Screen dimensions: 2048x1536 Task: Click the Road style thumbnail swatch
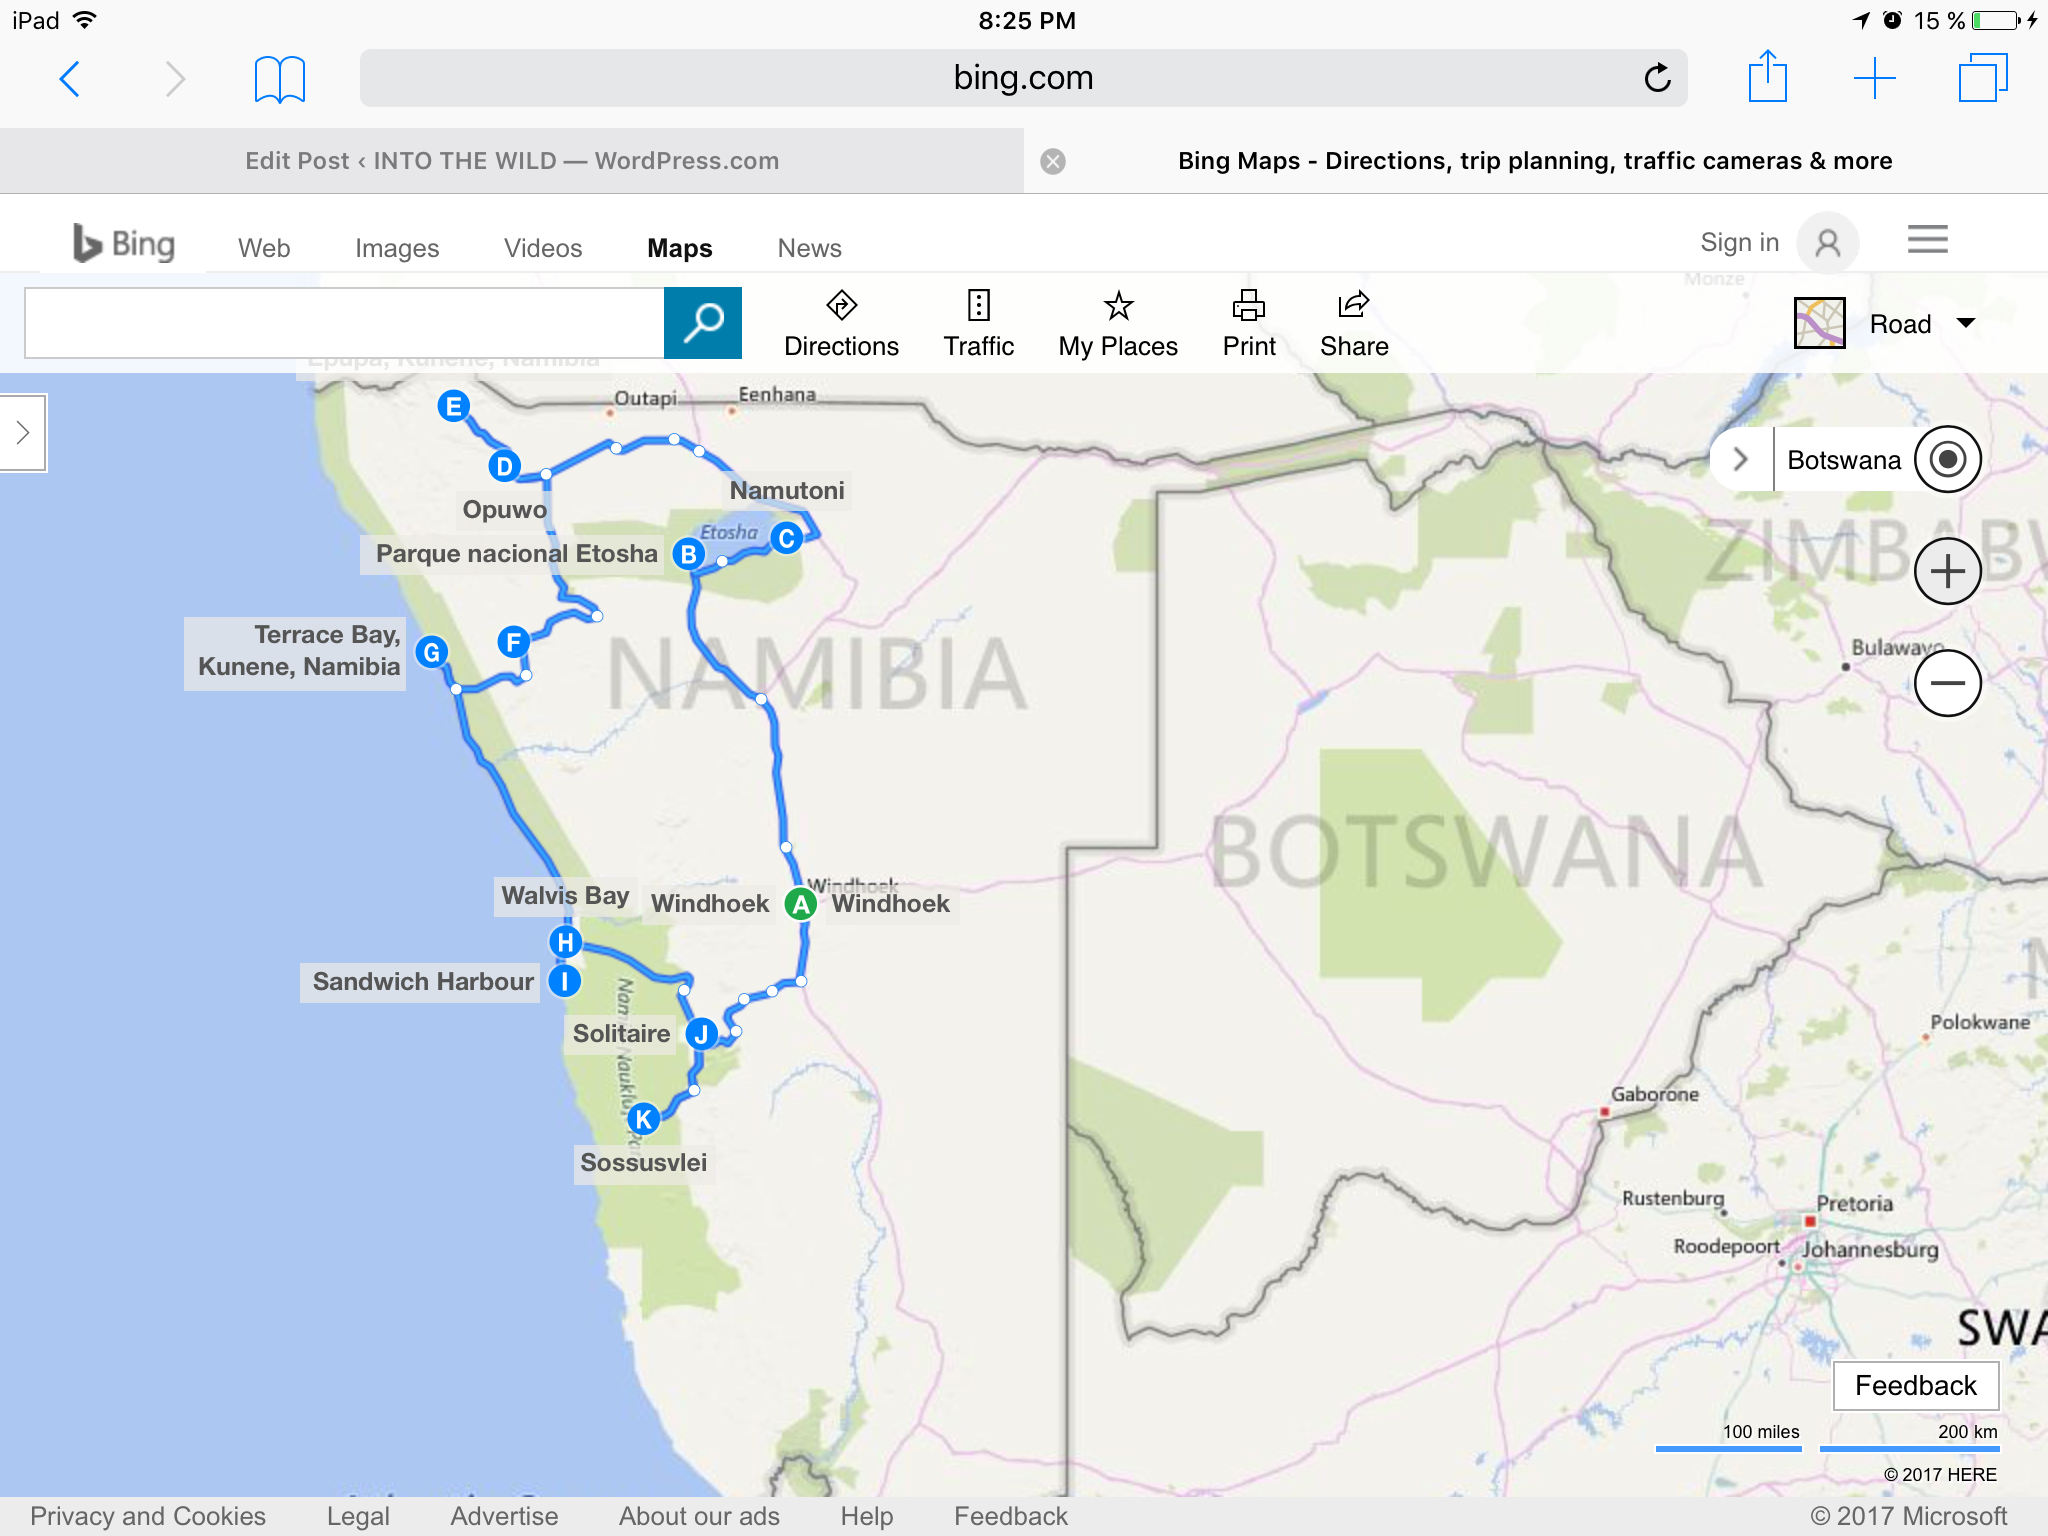(1819, 323)
